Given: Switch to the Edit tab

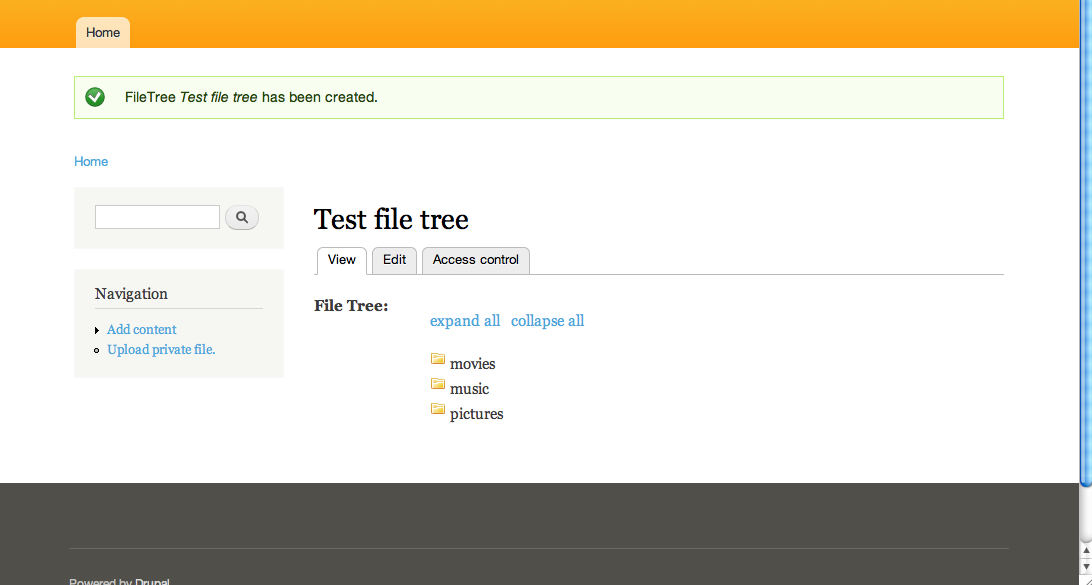Looking at the screenshot, I should [394, 260].
